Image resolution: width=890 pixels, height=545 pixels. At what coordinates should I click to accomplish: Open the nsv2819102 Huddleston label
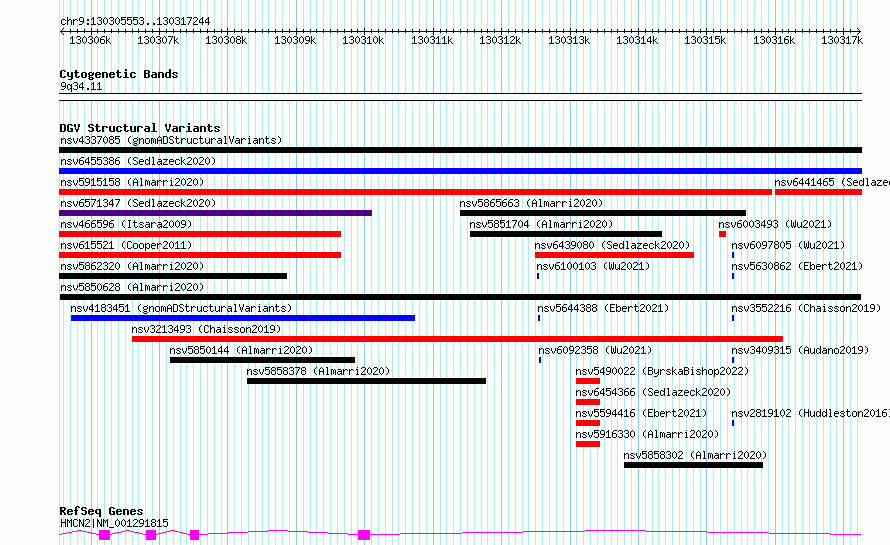click(811, 413)
